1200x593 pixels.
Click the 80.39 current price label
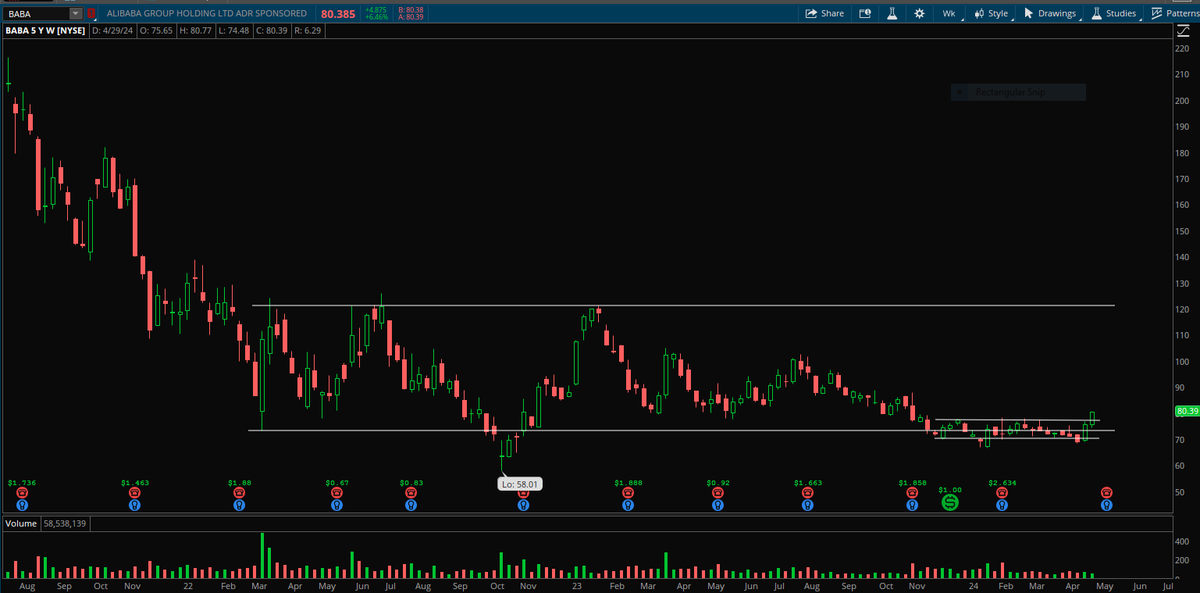[1187, 411]
